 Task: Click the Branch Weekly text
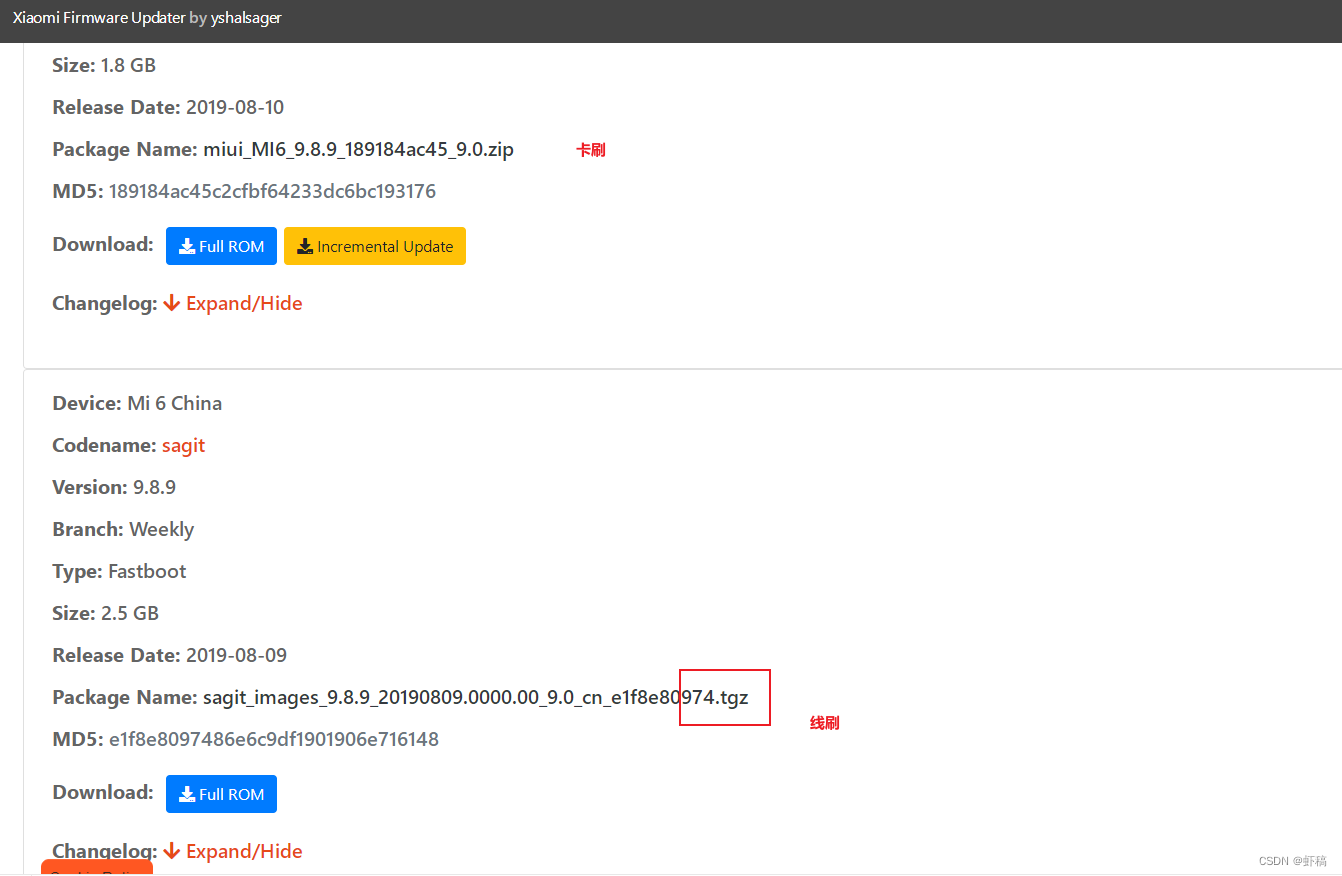tap(123, 529)
